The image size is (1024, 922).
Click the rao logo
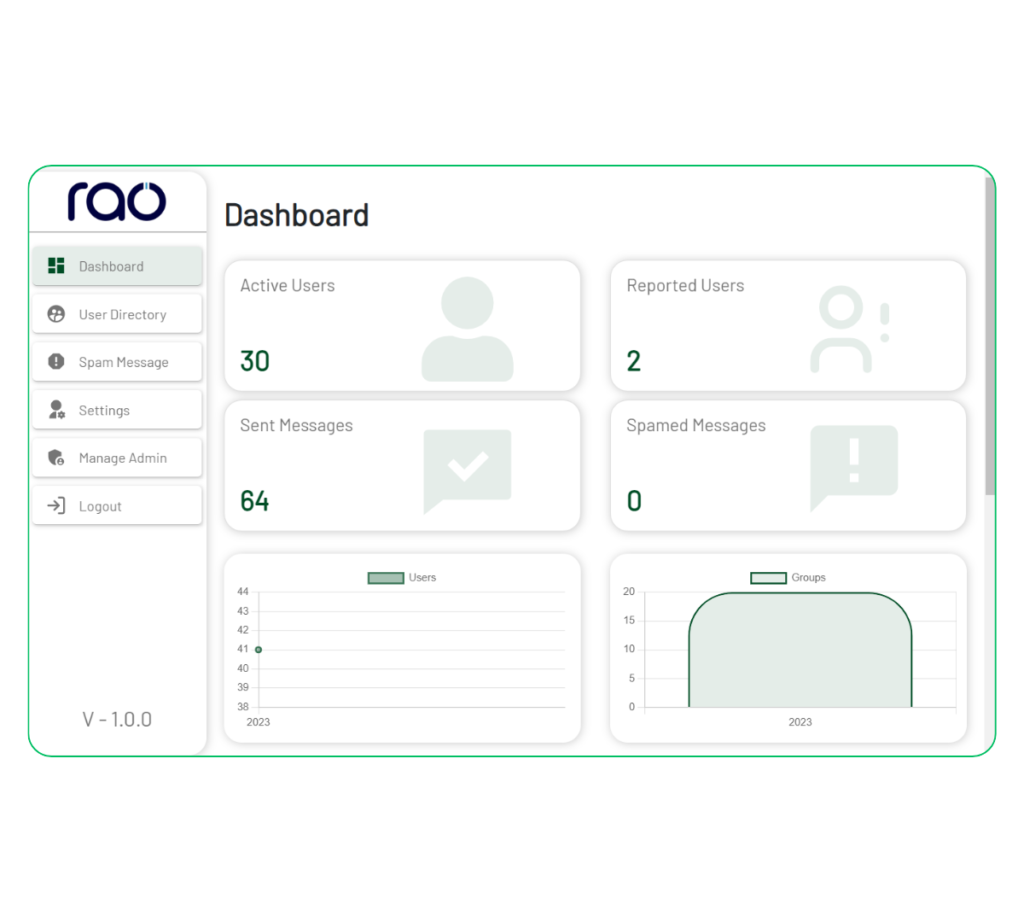pyautogui.click(x=117, y=201)
